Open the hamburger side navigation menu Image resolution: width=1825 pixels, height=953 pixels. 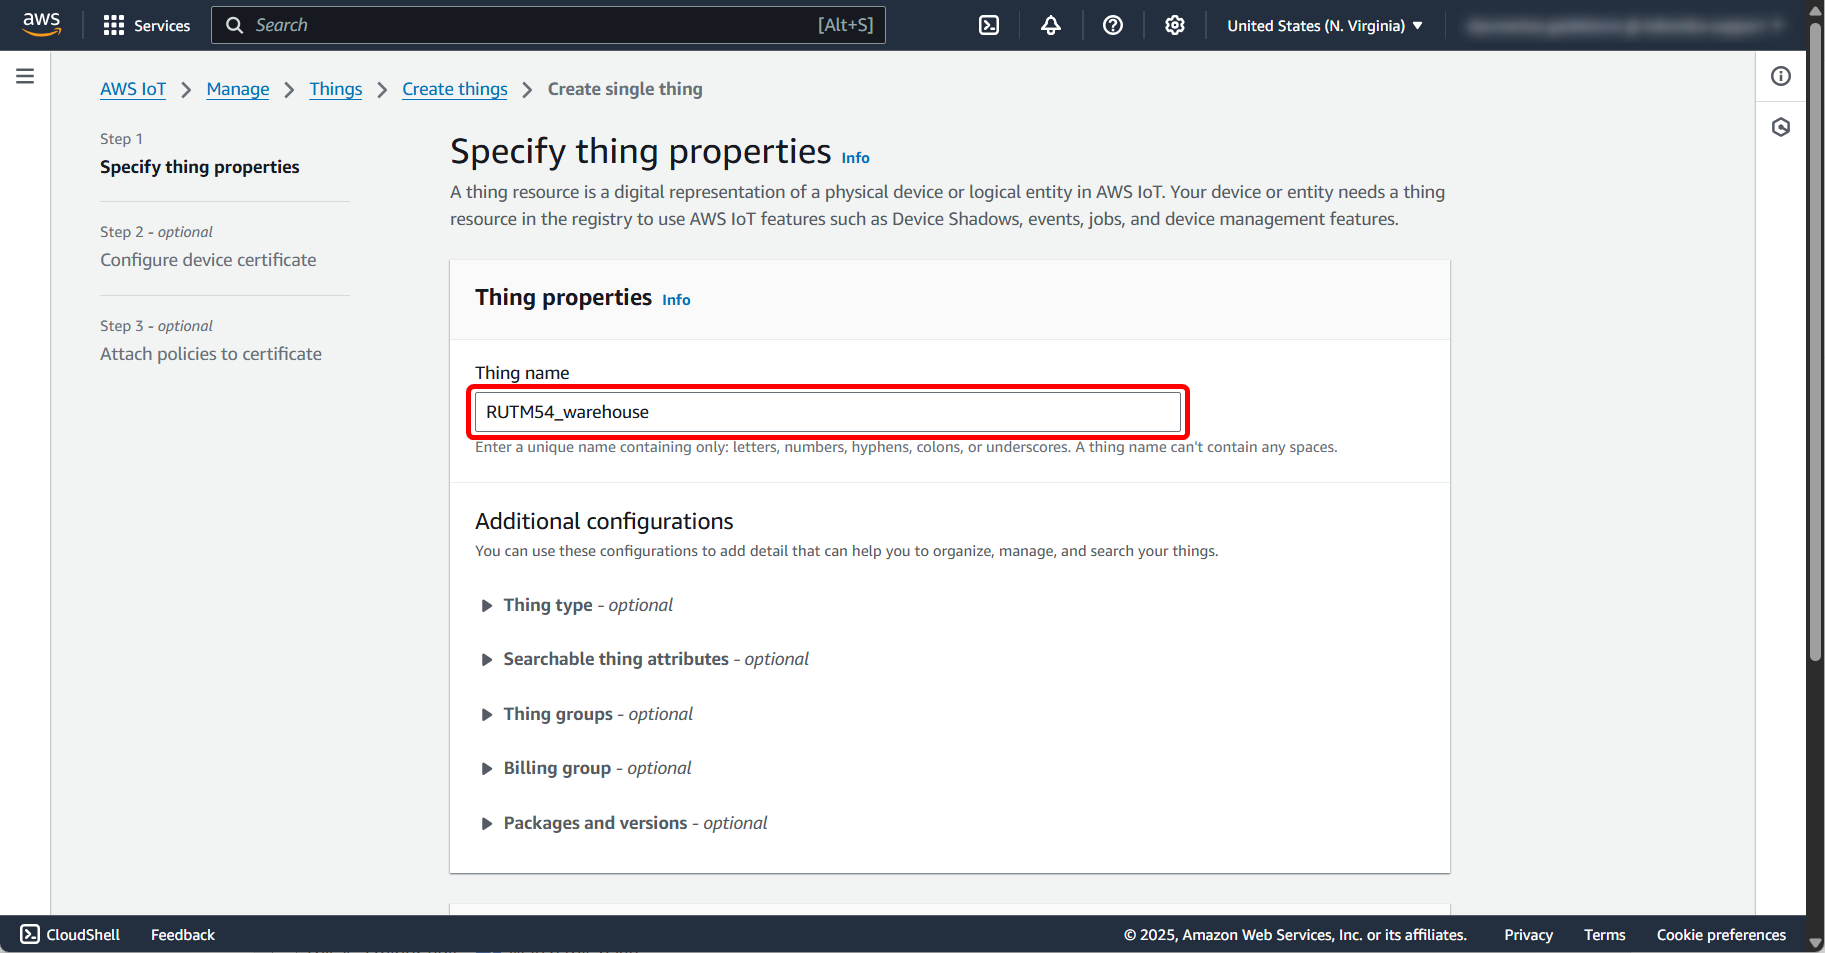25,76
